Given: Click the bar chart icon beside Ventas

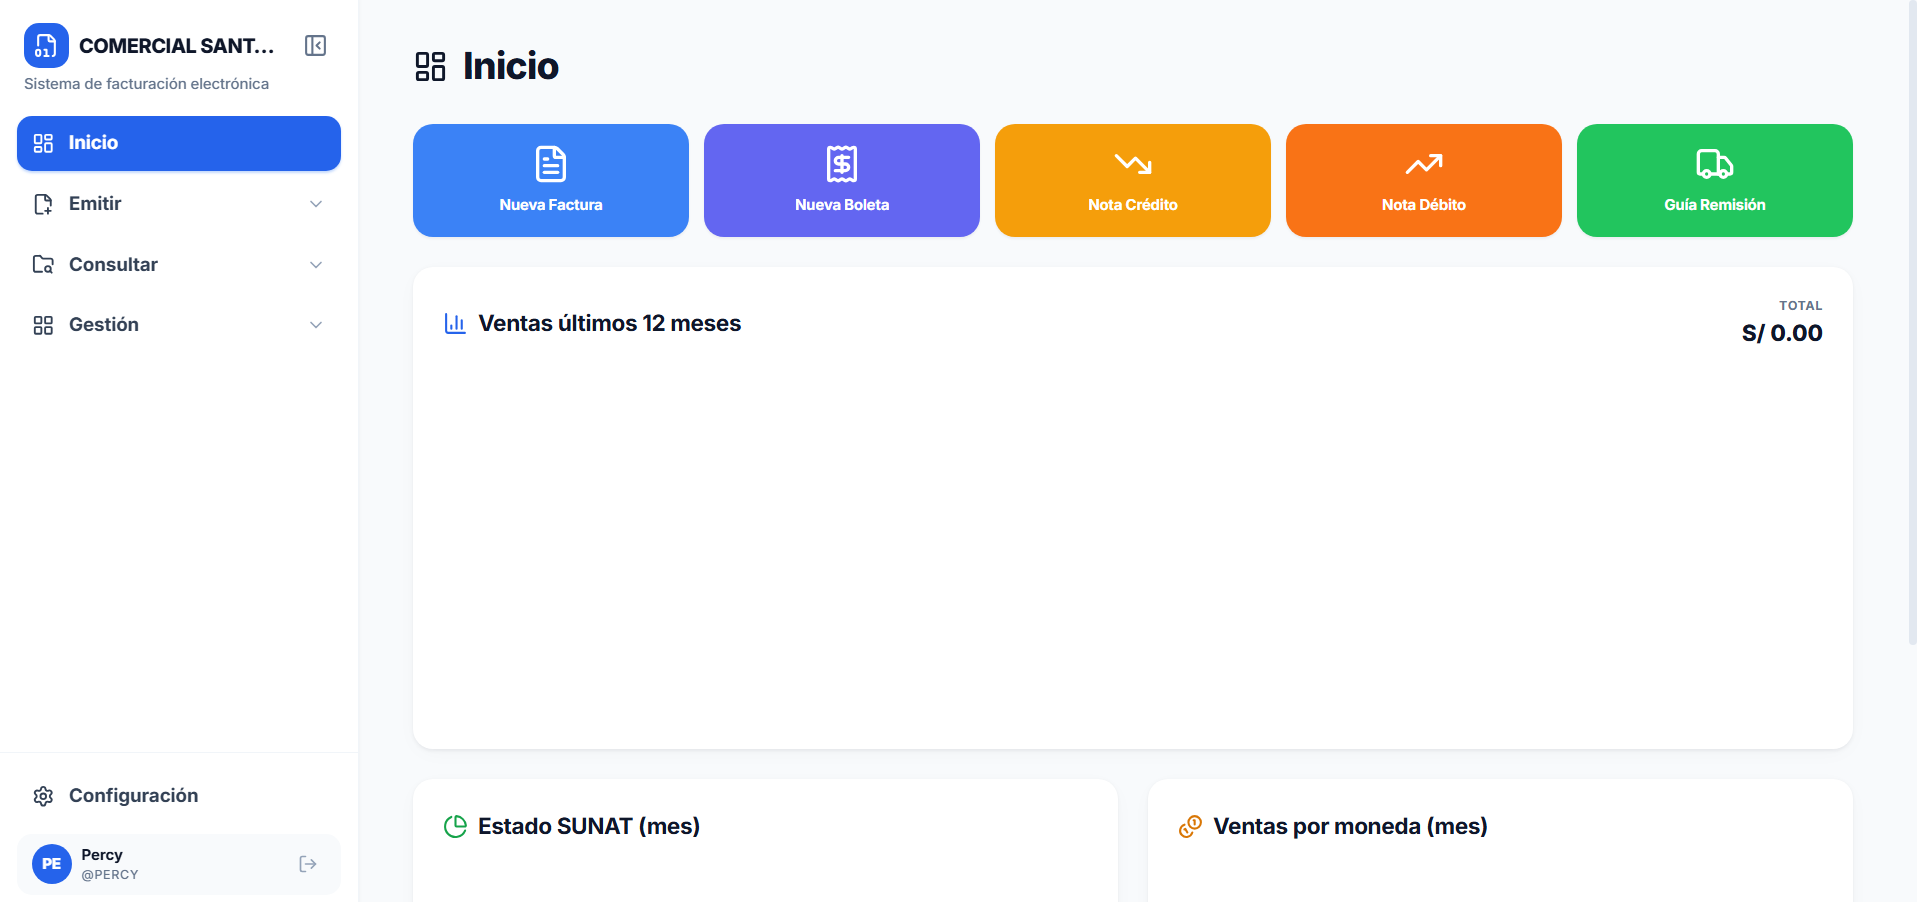Looking at the screenshot, I should coord(455,323).
